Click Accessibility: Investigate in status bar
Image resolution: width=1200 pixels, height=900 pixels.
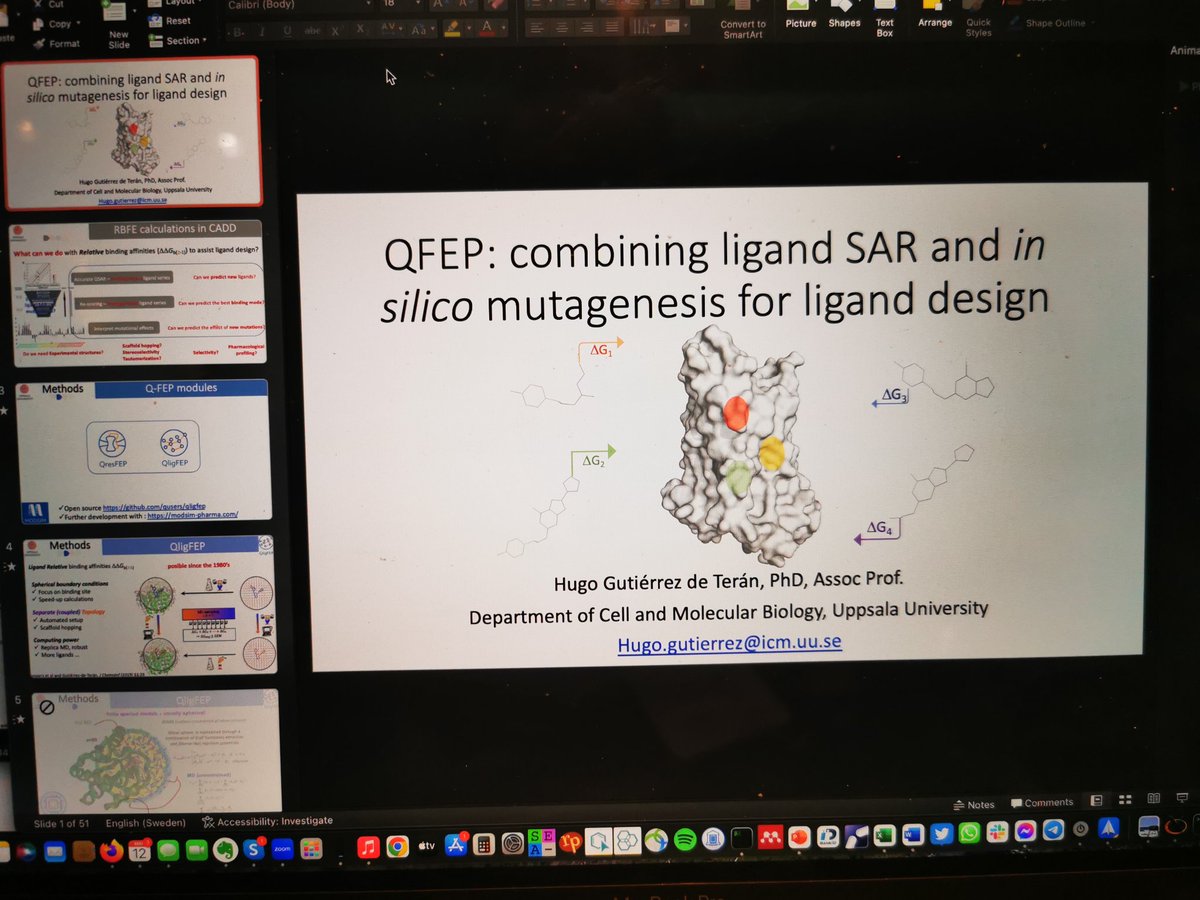(x=268, y=820)
